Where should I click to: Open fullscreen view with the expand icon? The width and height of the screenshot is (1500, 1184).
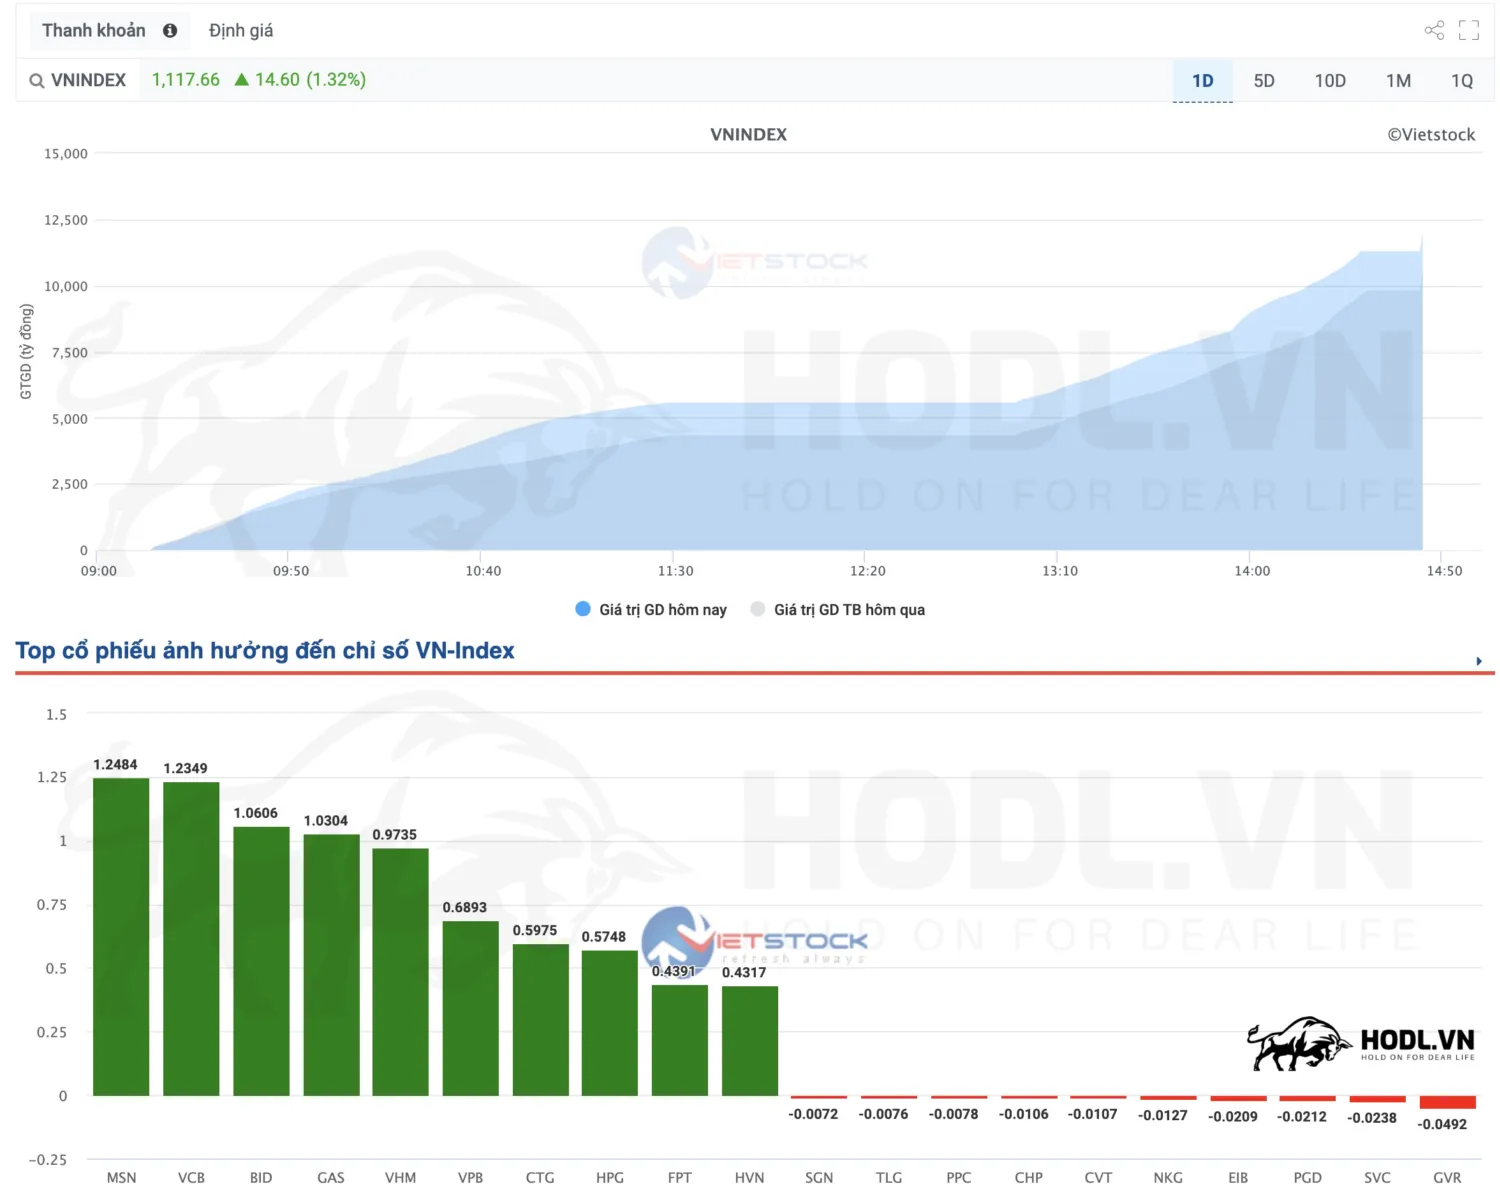point(1468,30)
